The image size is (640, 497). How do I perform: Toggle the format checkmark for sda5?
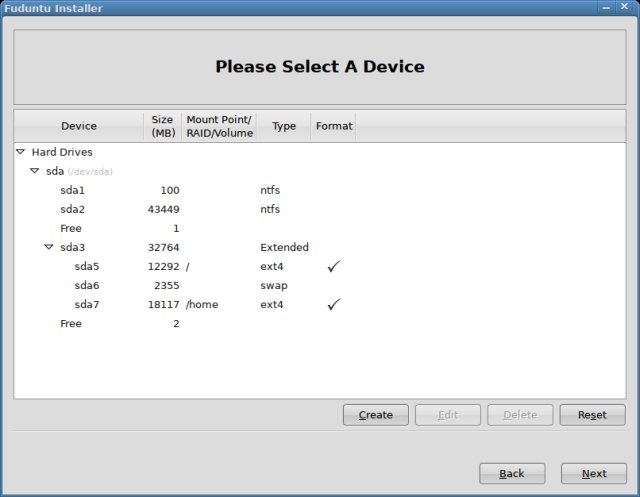click(334, 266)
